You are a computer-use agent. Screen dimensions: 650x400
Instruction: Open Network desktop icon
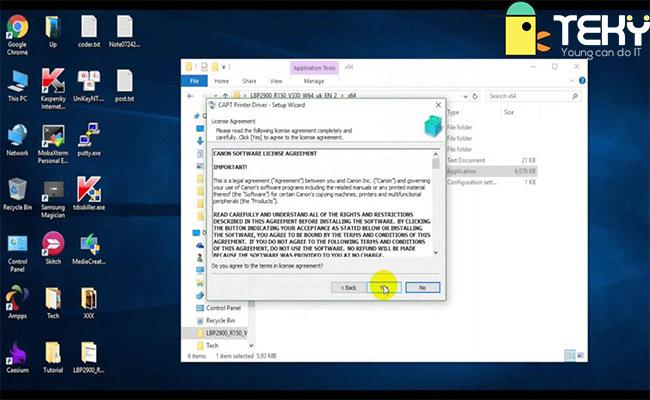click(17, 140)
